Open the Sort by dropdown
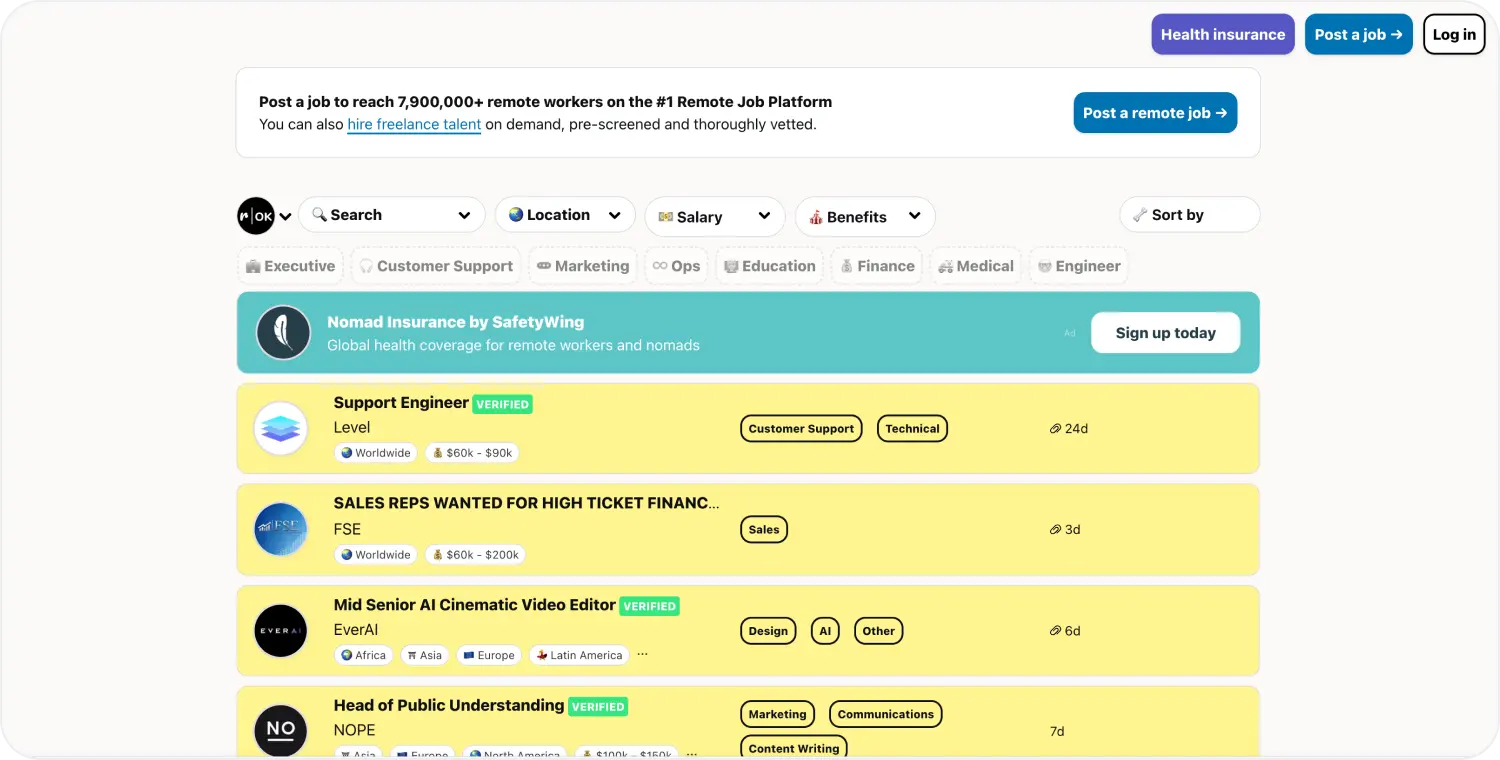The image size is (1500, 760). coord(1190,215)
